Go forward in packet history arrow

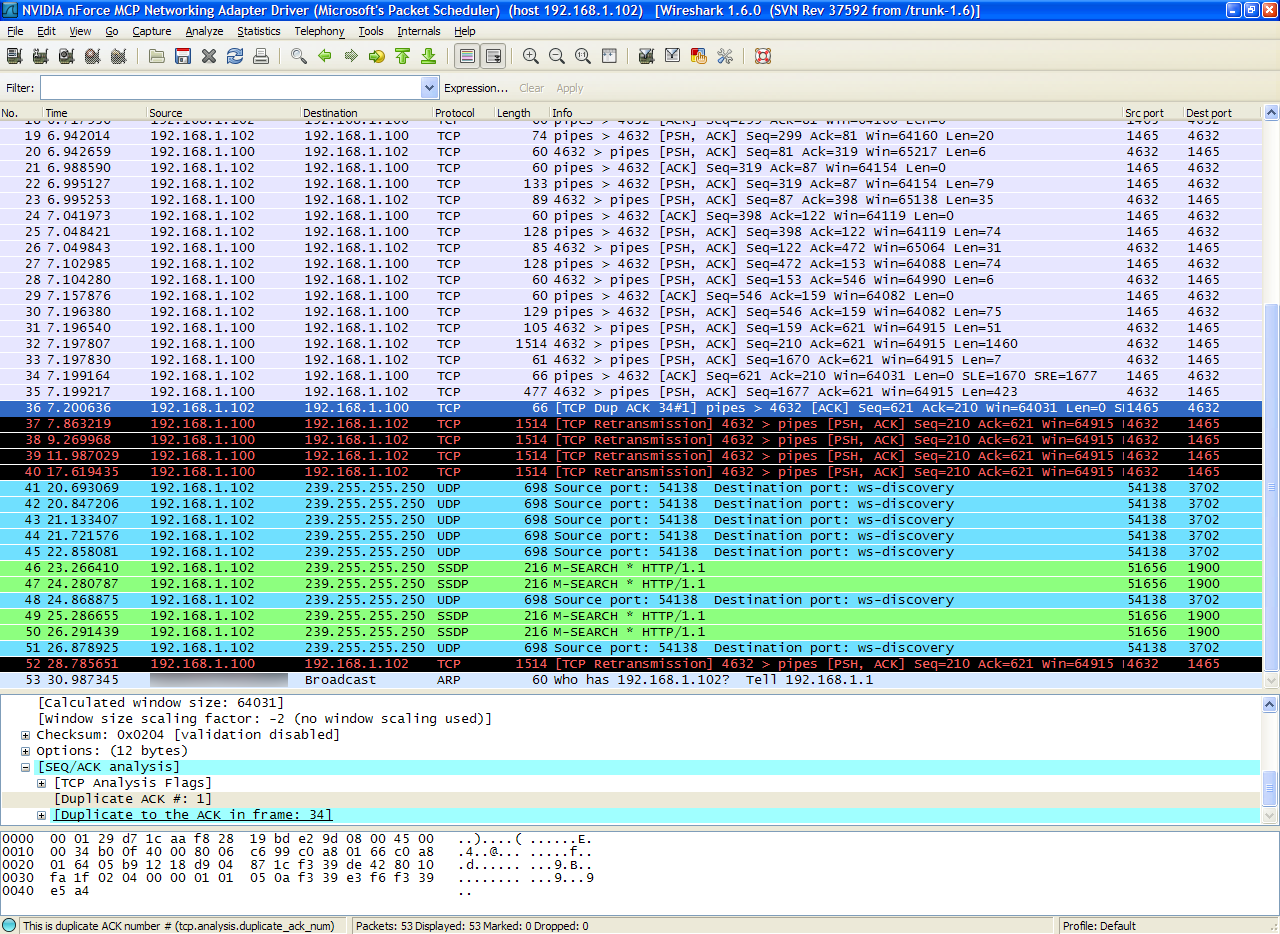[x=351, y=56]
